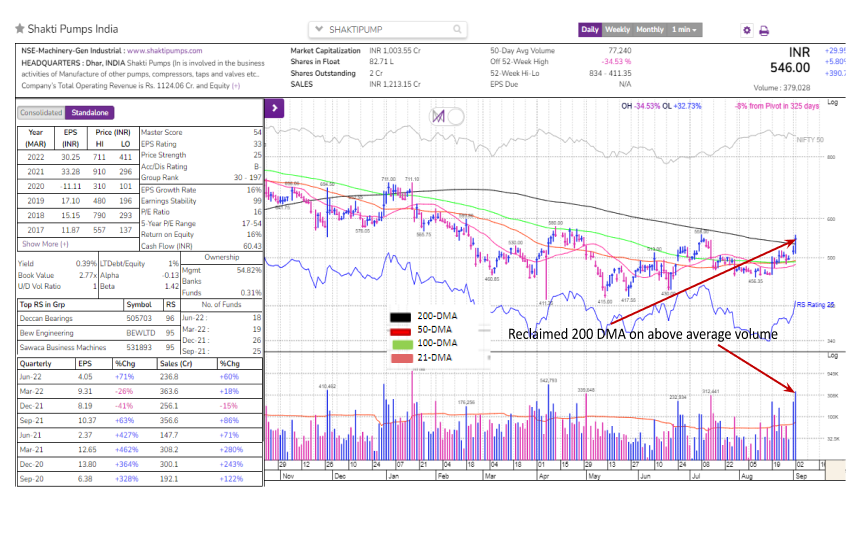Click the Mgmt ownership 54.82% row
This screenshot has height=540, width=860.
tap(222, 270)
